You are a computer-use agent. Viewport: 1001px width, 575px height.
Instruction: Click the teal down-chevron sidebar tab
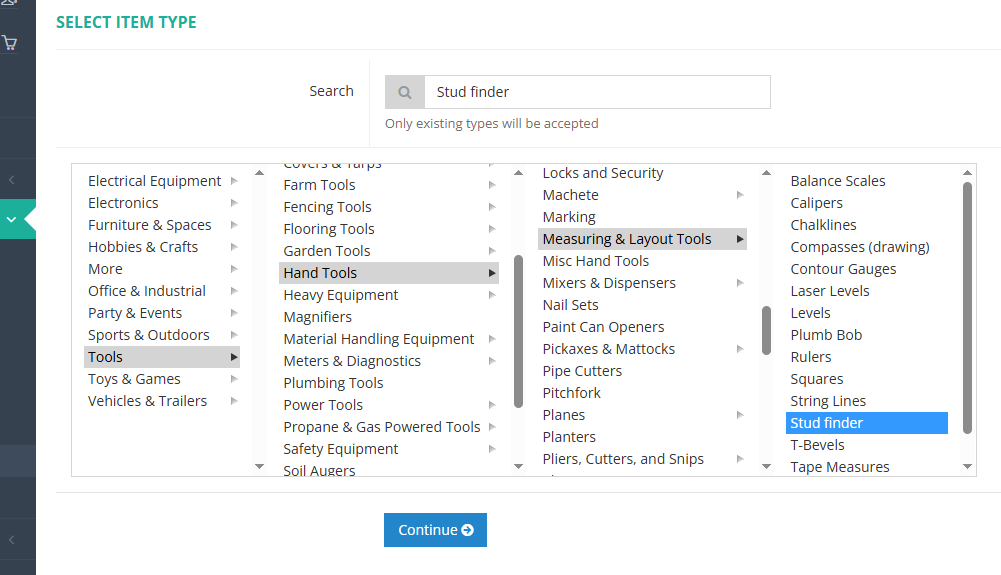[x=12, y=219]
